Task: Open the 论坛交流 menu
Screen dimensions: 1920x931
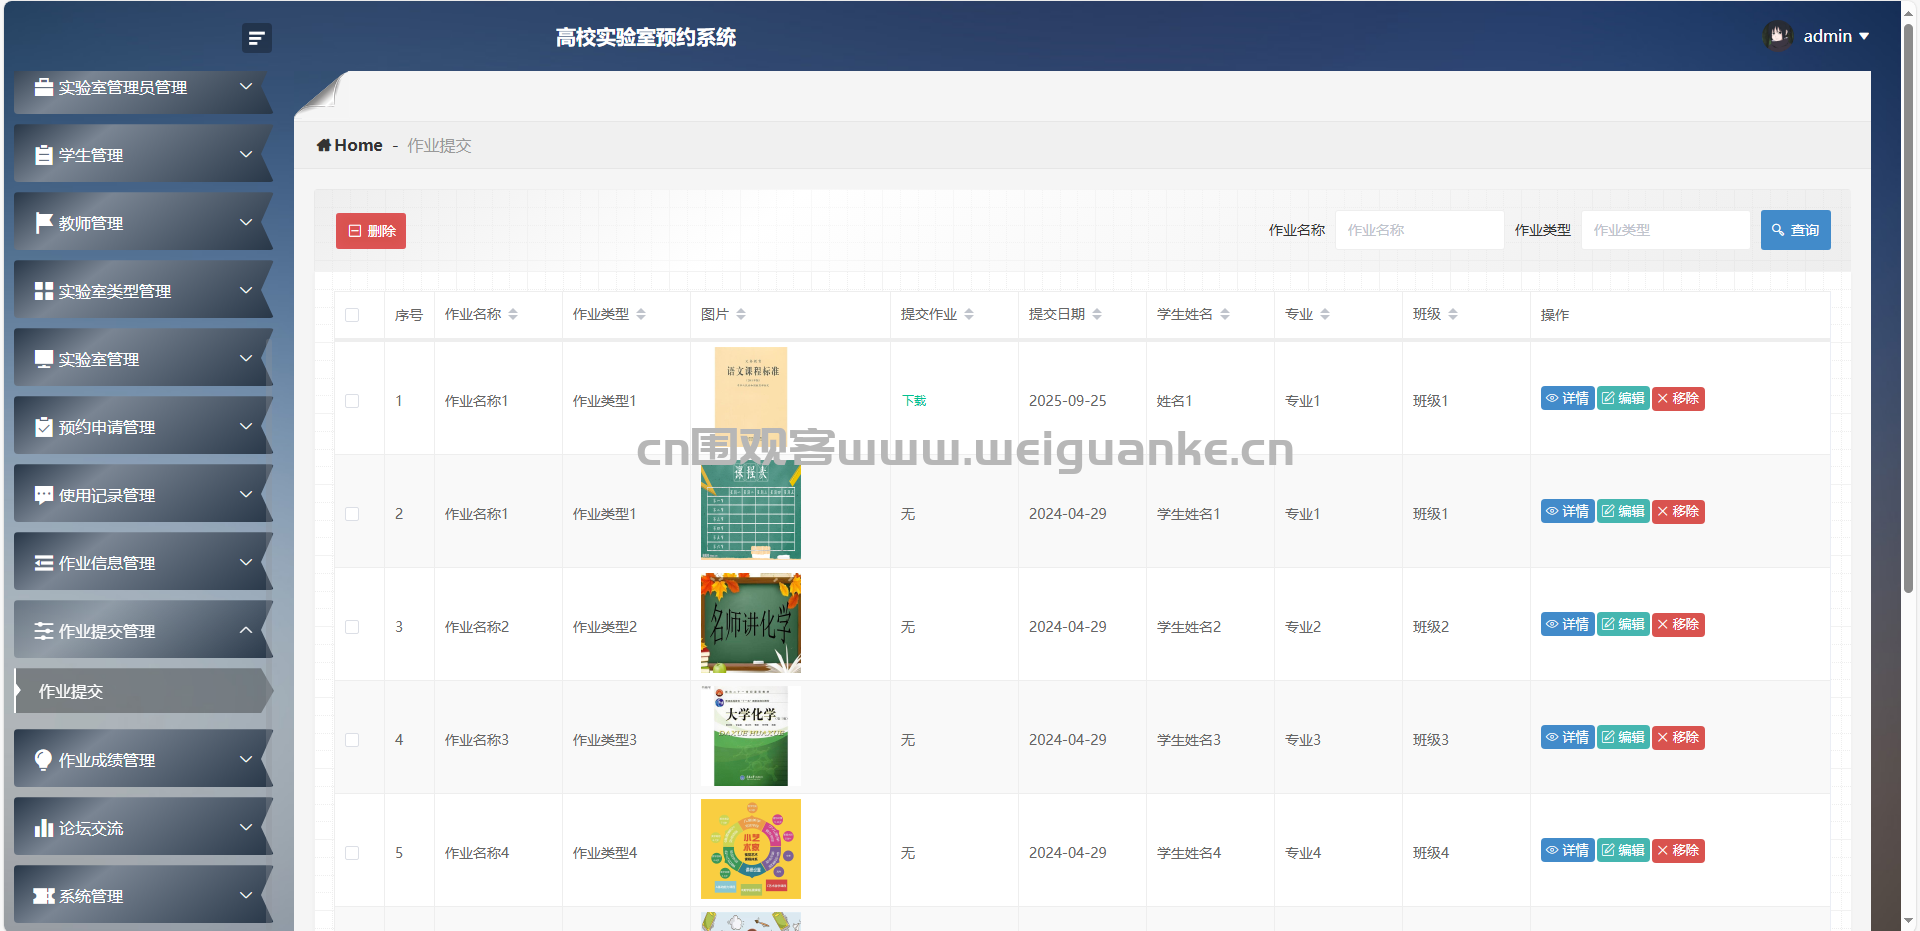Action: [x=143, y=828]
